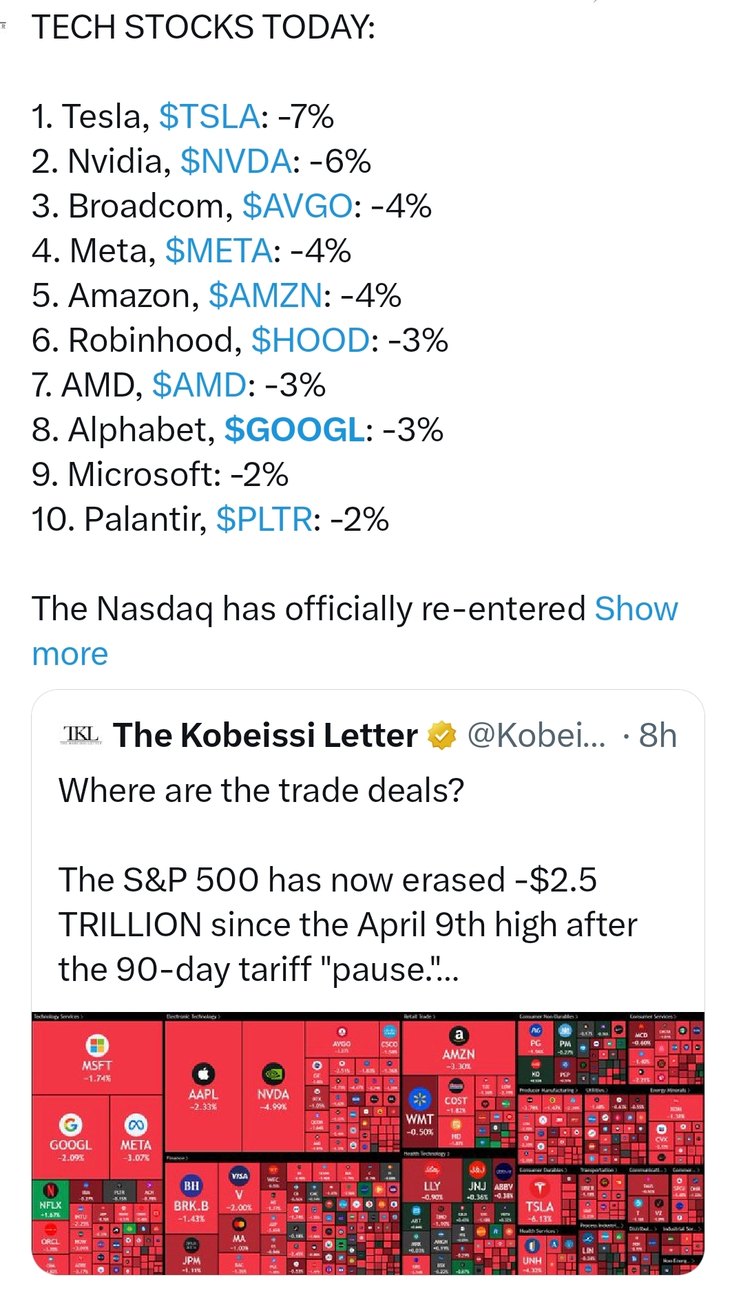Open The Kobeissi Letter account name
Image resolution: width=732 pixels, height=1297 pixels.
tap(265, 736)
